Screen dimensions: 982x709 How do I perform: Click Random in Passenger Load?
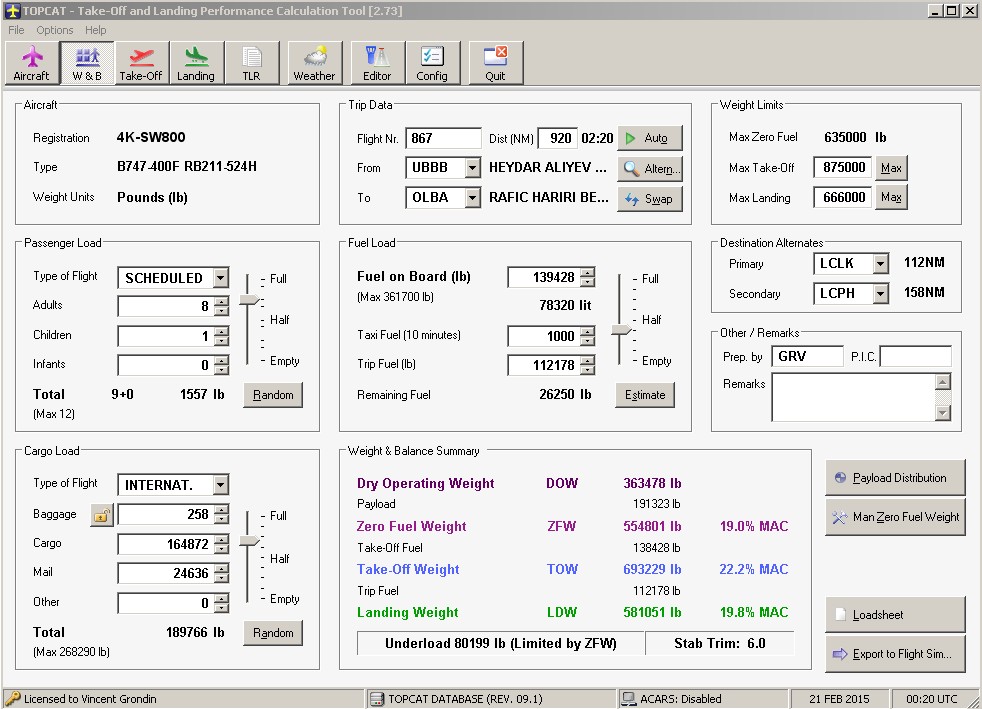coord(273,395)
